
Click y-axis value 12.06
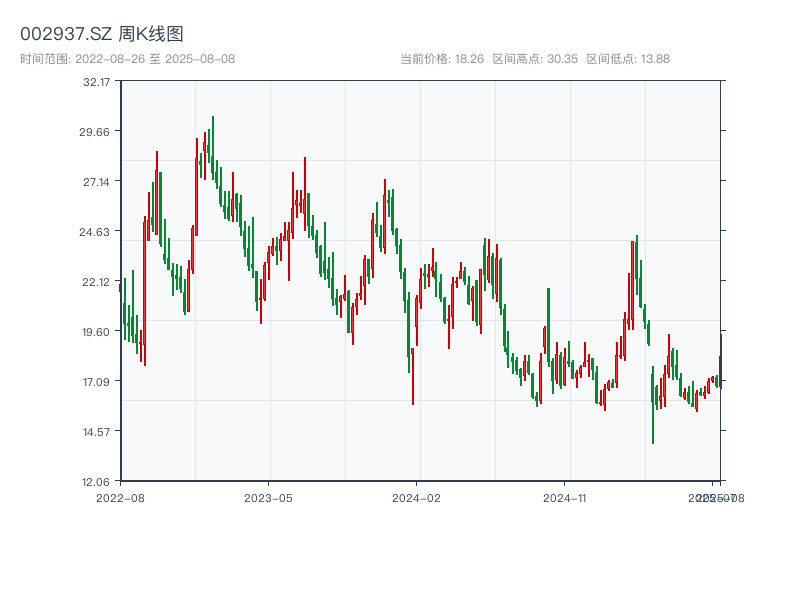point(96,482)
